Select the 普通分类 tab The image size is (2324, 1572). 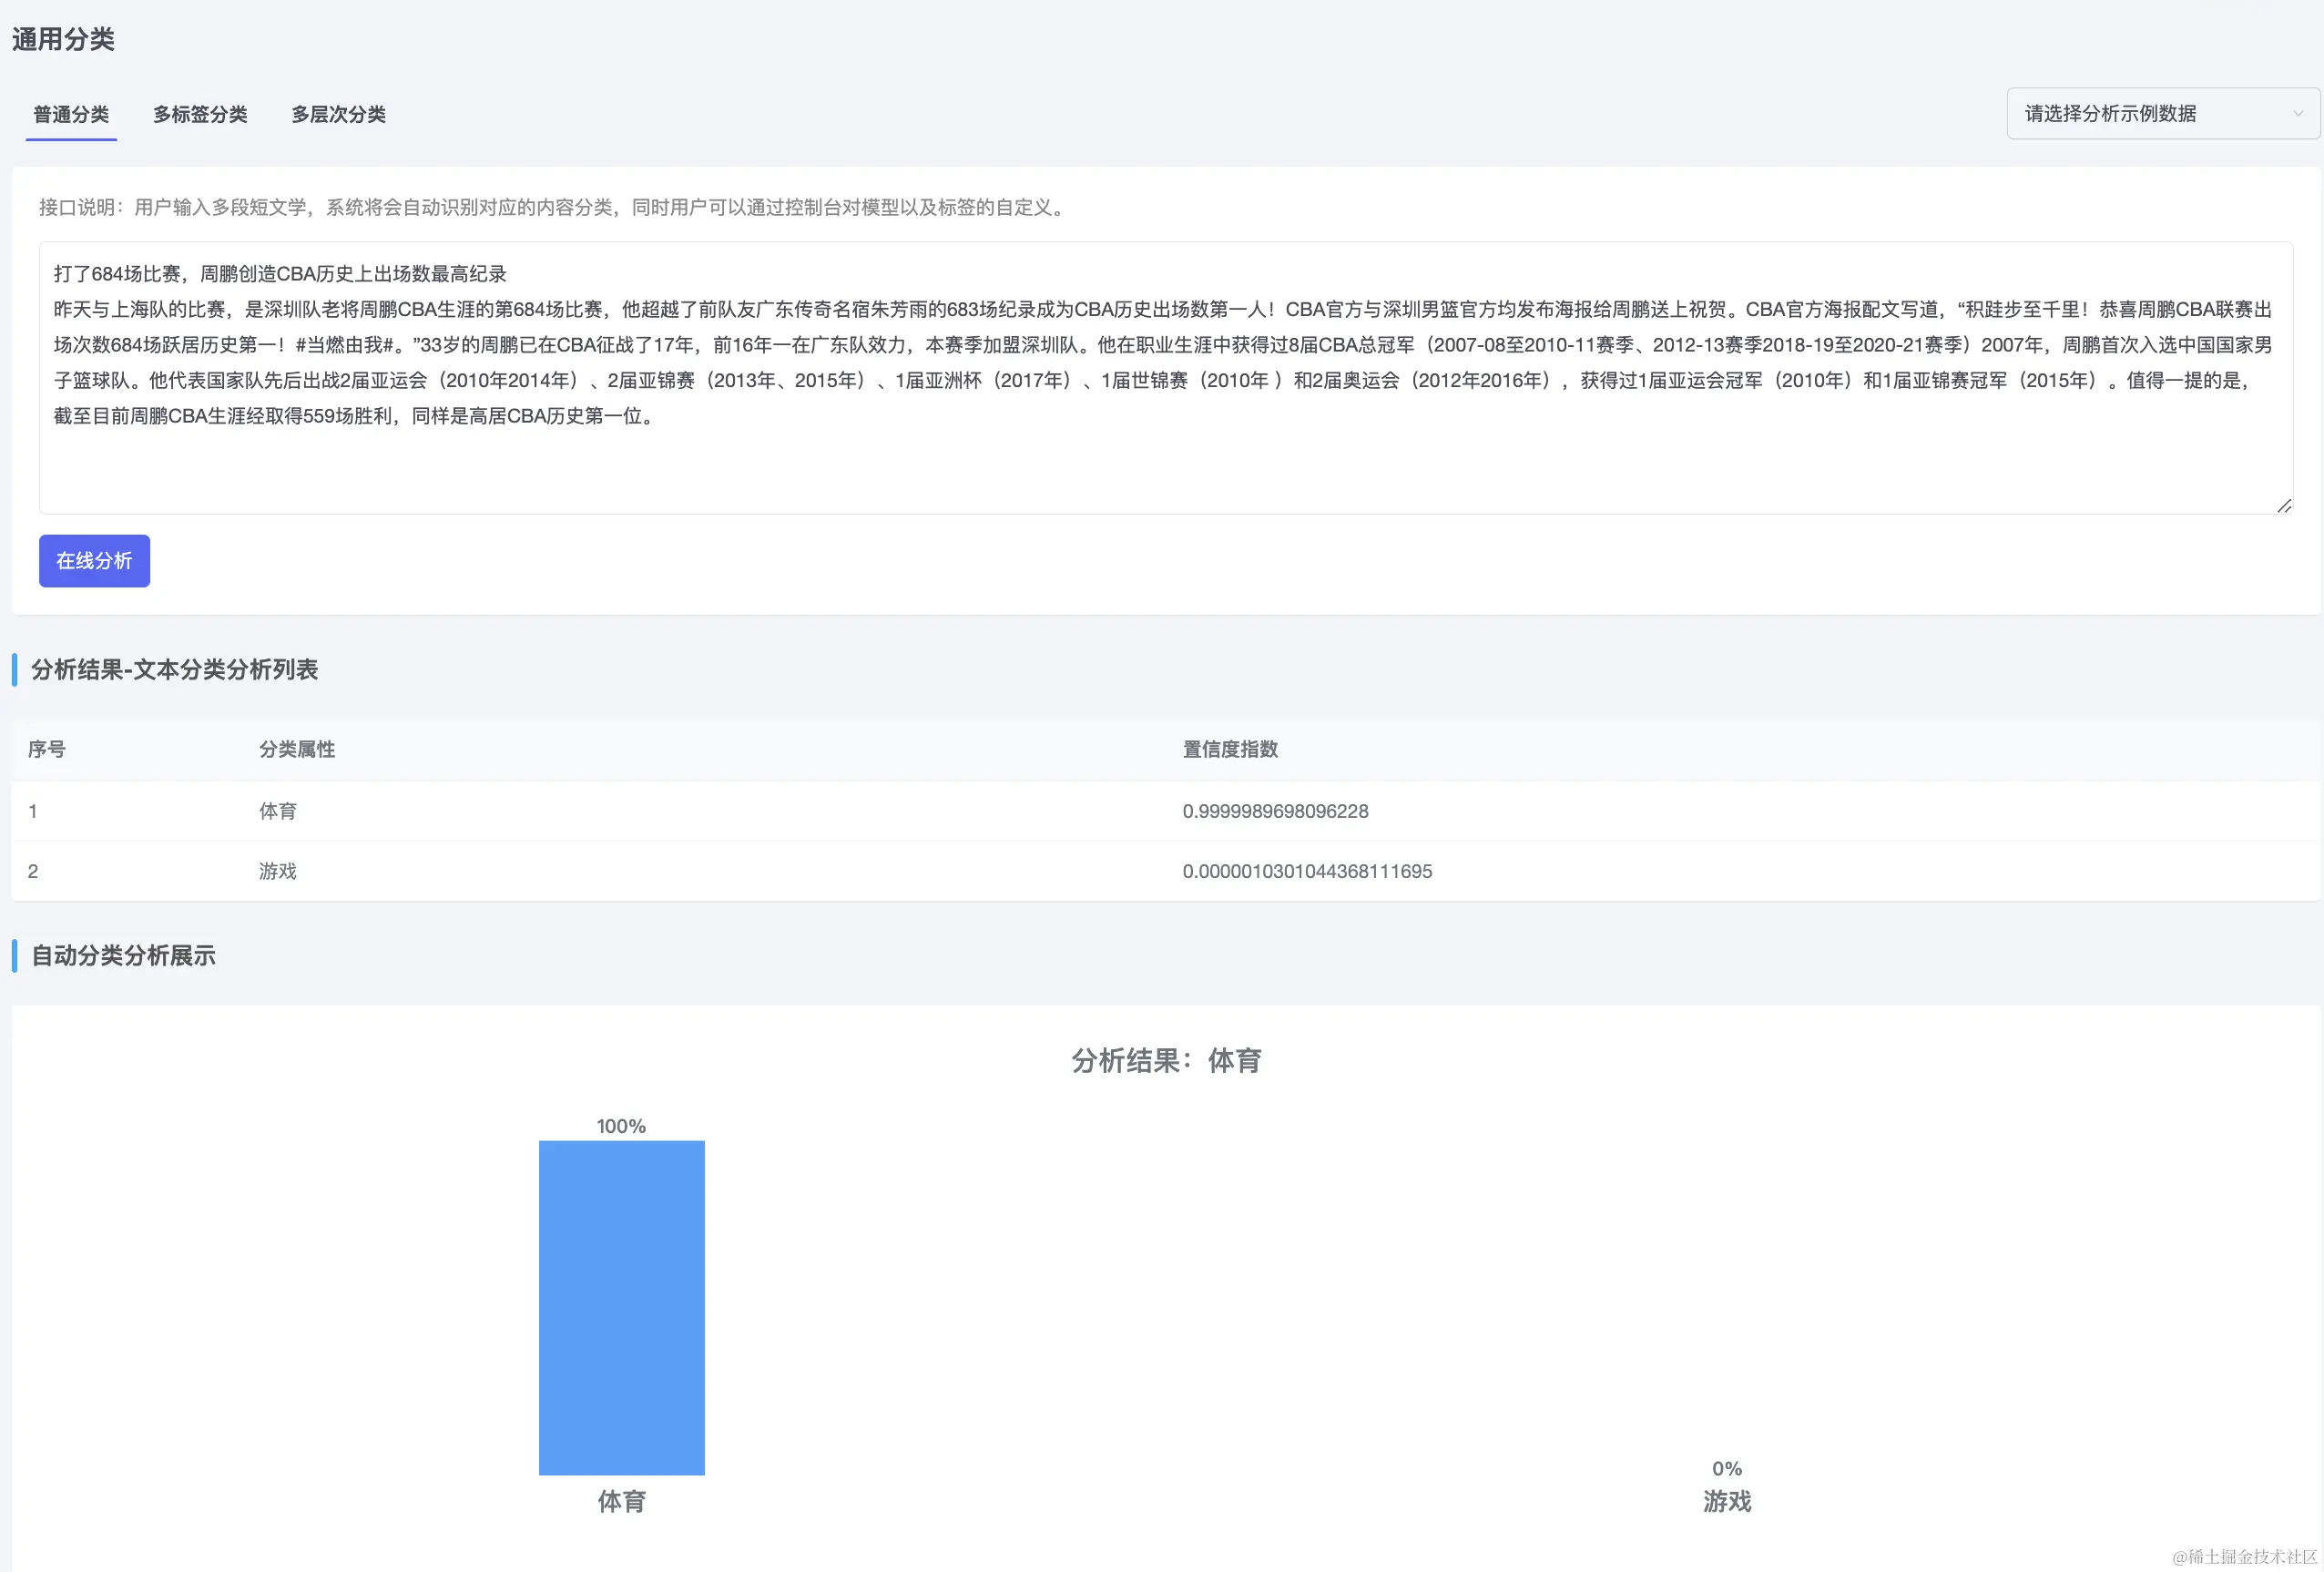(70, 114)
